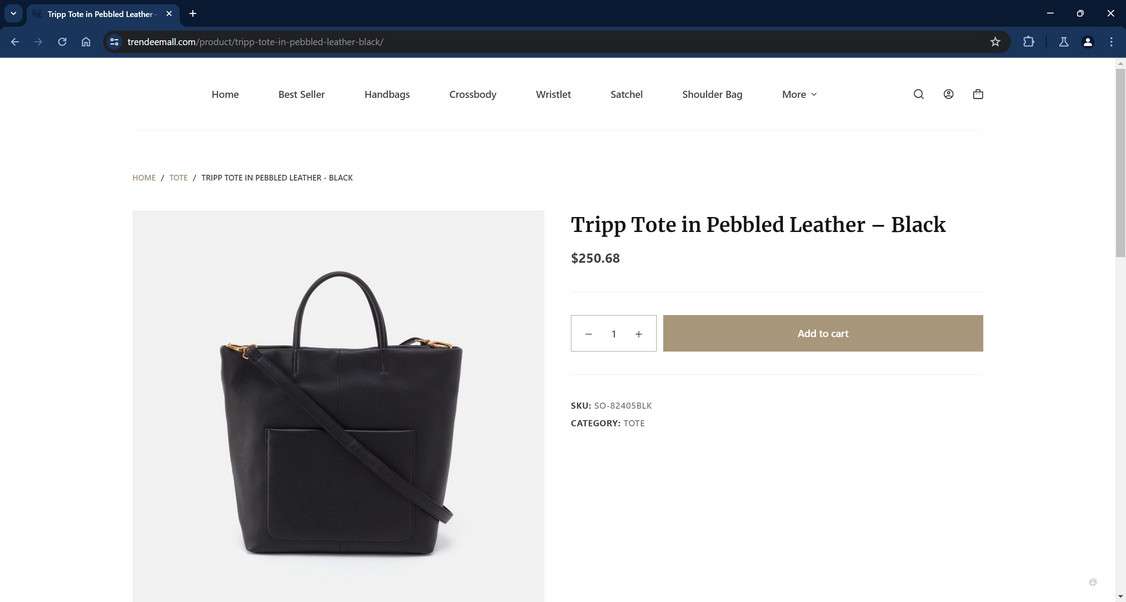Reload the page
This screenshot has width=1126, height=602.
pyautogui.click(x=62, y=42)
